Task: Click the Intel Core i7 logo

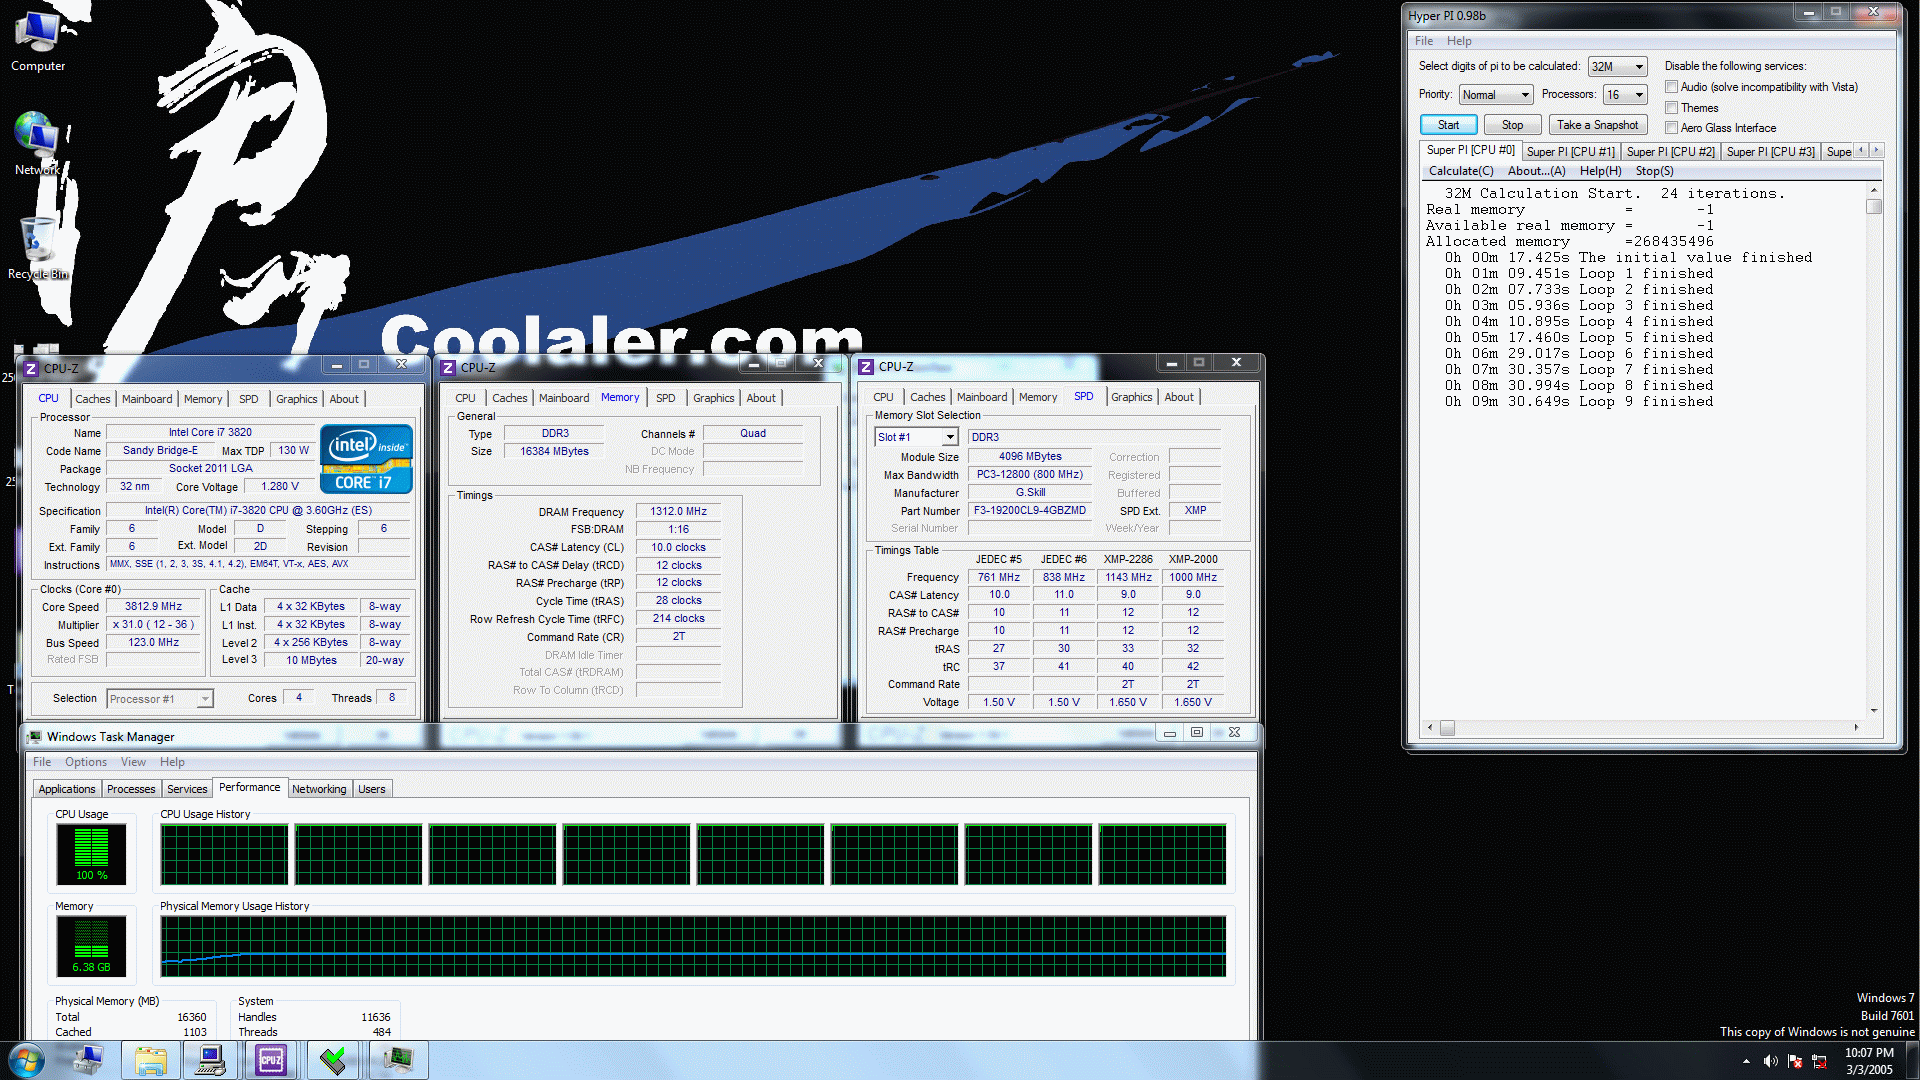Action: (x=366, y=459)
